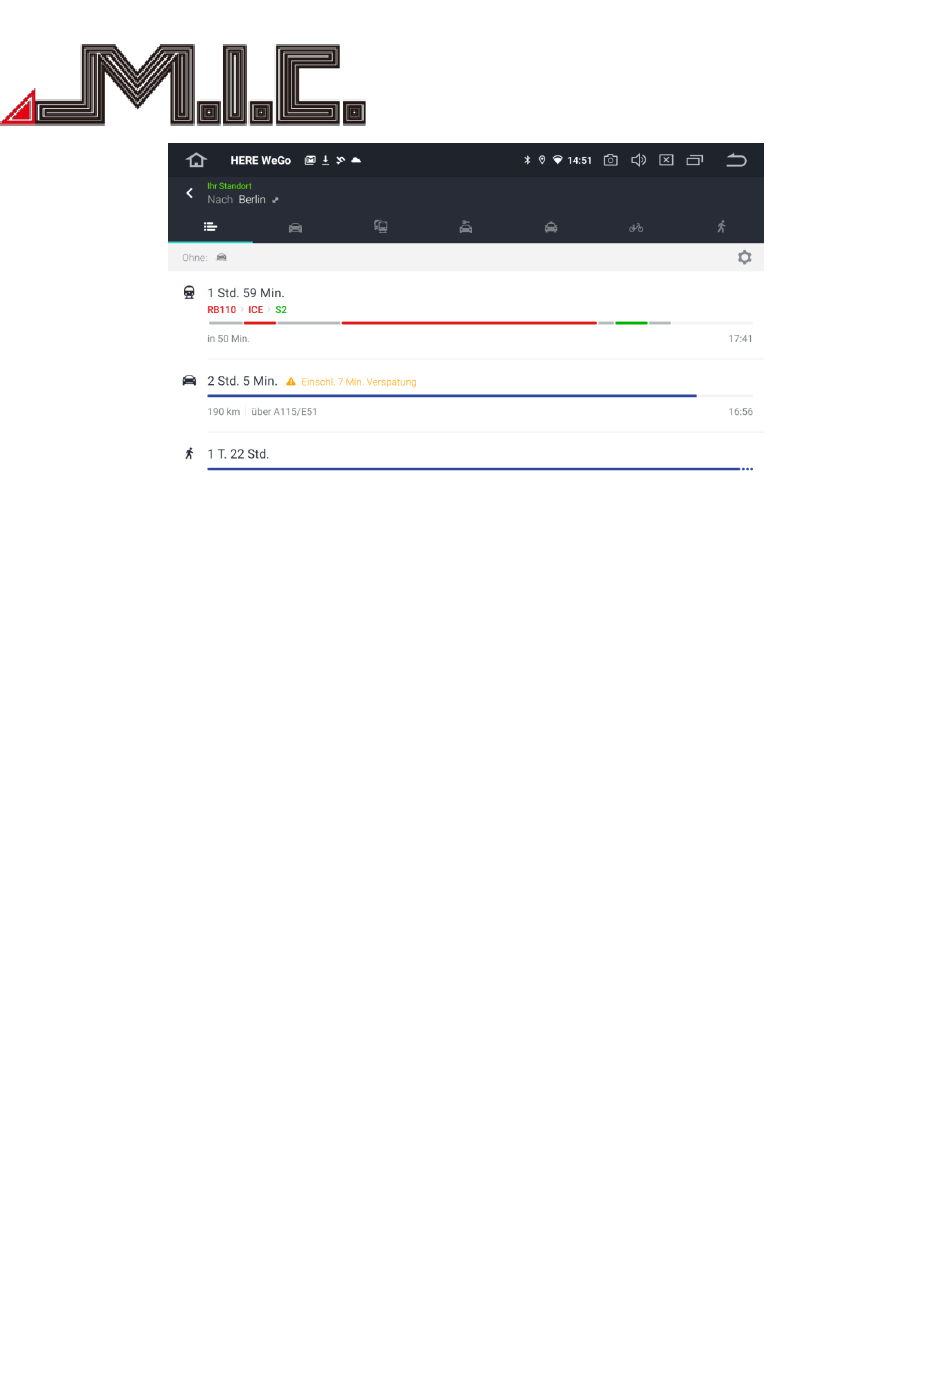The width and height of the screenshot is (950, 1389).
Task: Open the public transit tab
Action: click(381, 227)
